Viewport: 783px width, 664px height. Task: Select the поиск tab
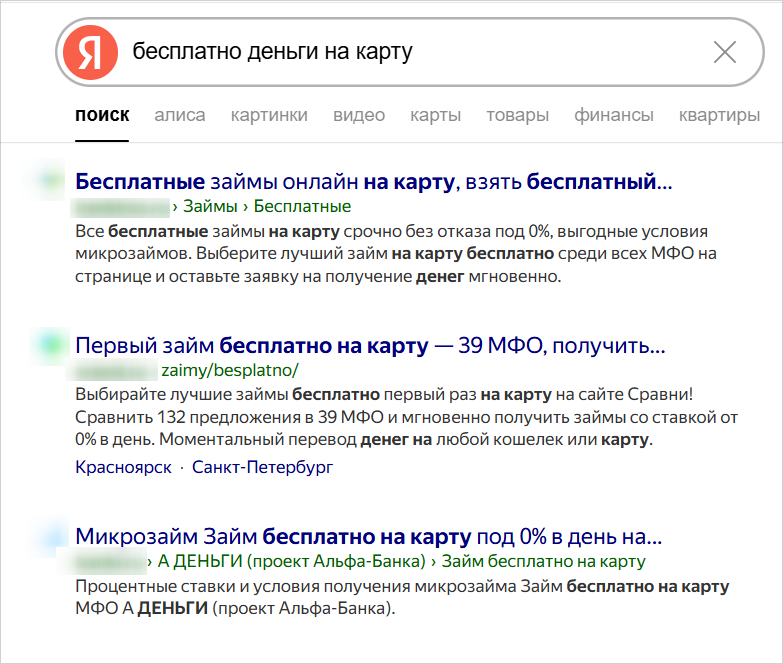[x=102, y=115]
